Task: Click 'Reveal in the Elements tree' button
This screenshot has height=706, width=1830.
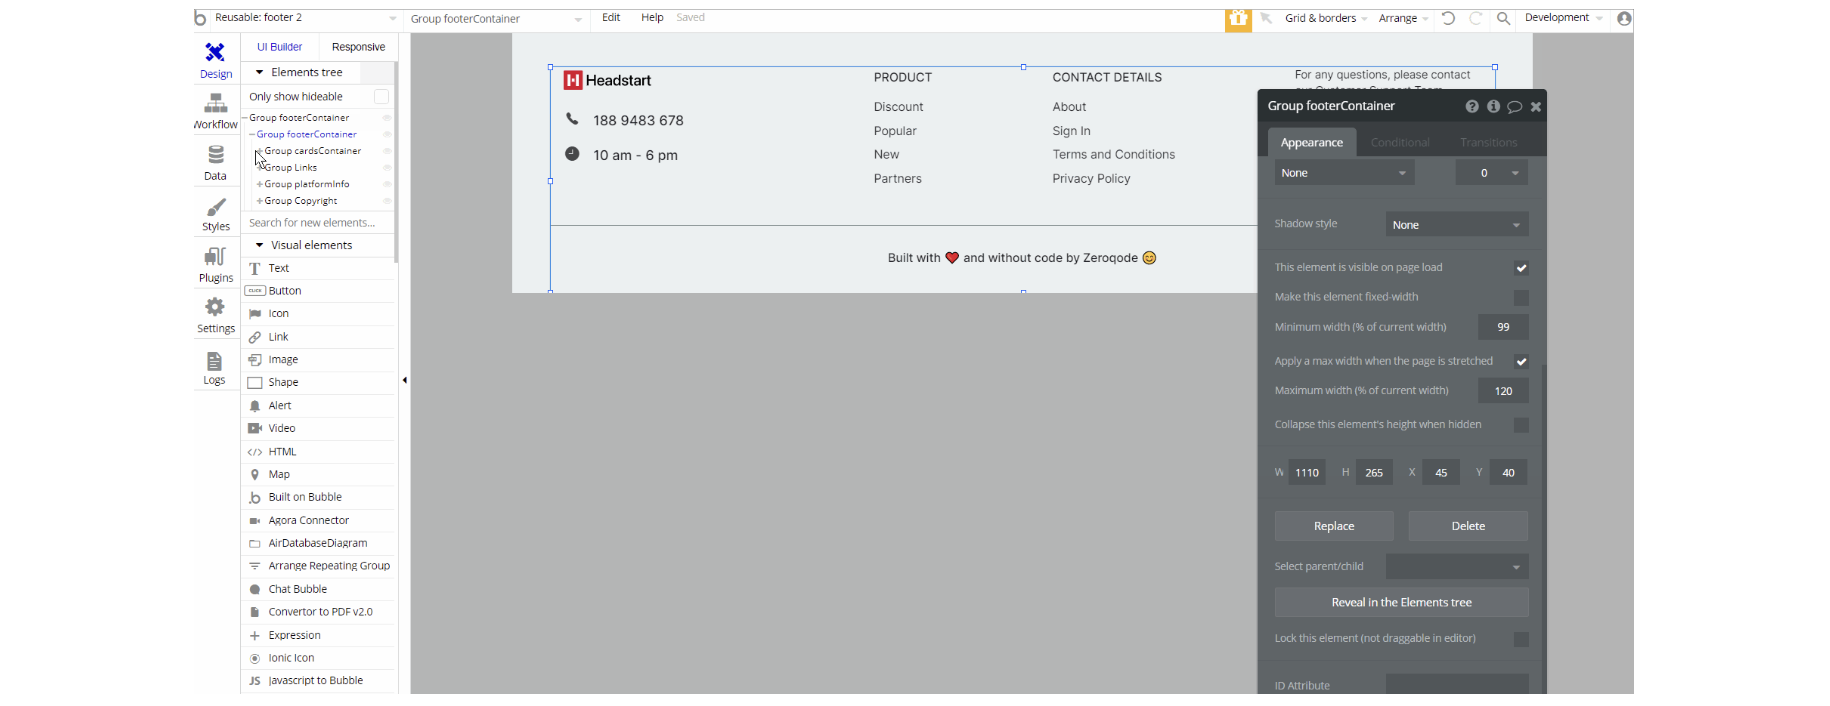Action: 1401,602
